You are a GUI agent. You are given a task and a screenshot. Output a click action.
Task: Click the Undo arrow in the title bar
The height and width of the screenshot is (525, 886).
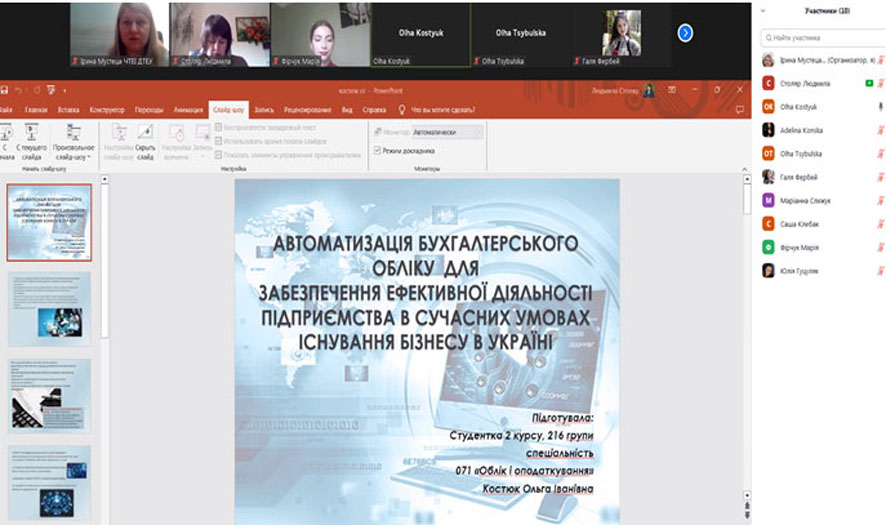(19, 90)
